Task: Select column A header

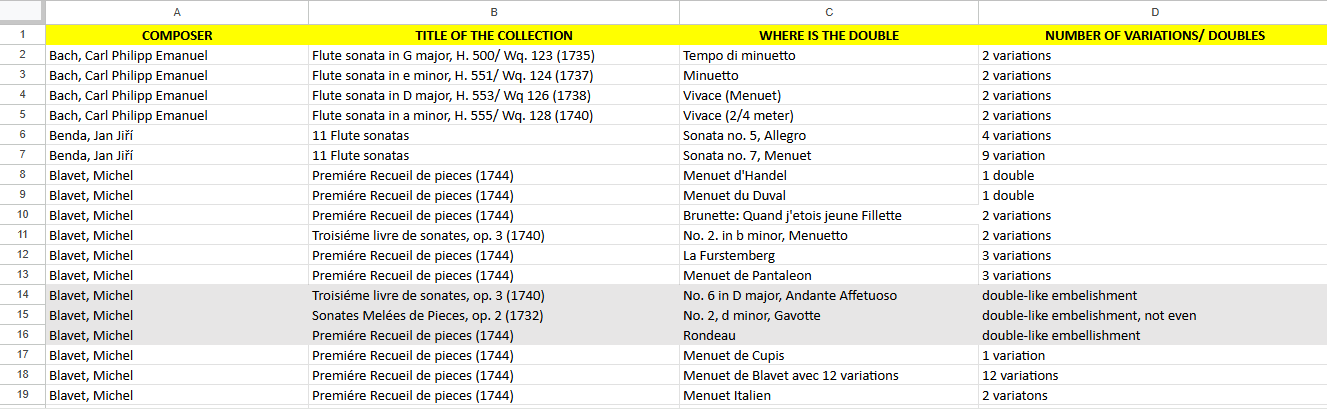Action: click(177, 12)
